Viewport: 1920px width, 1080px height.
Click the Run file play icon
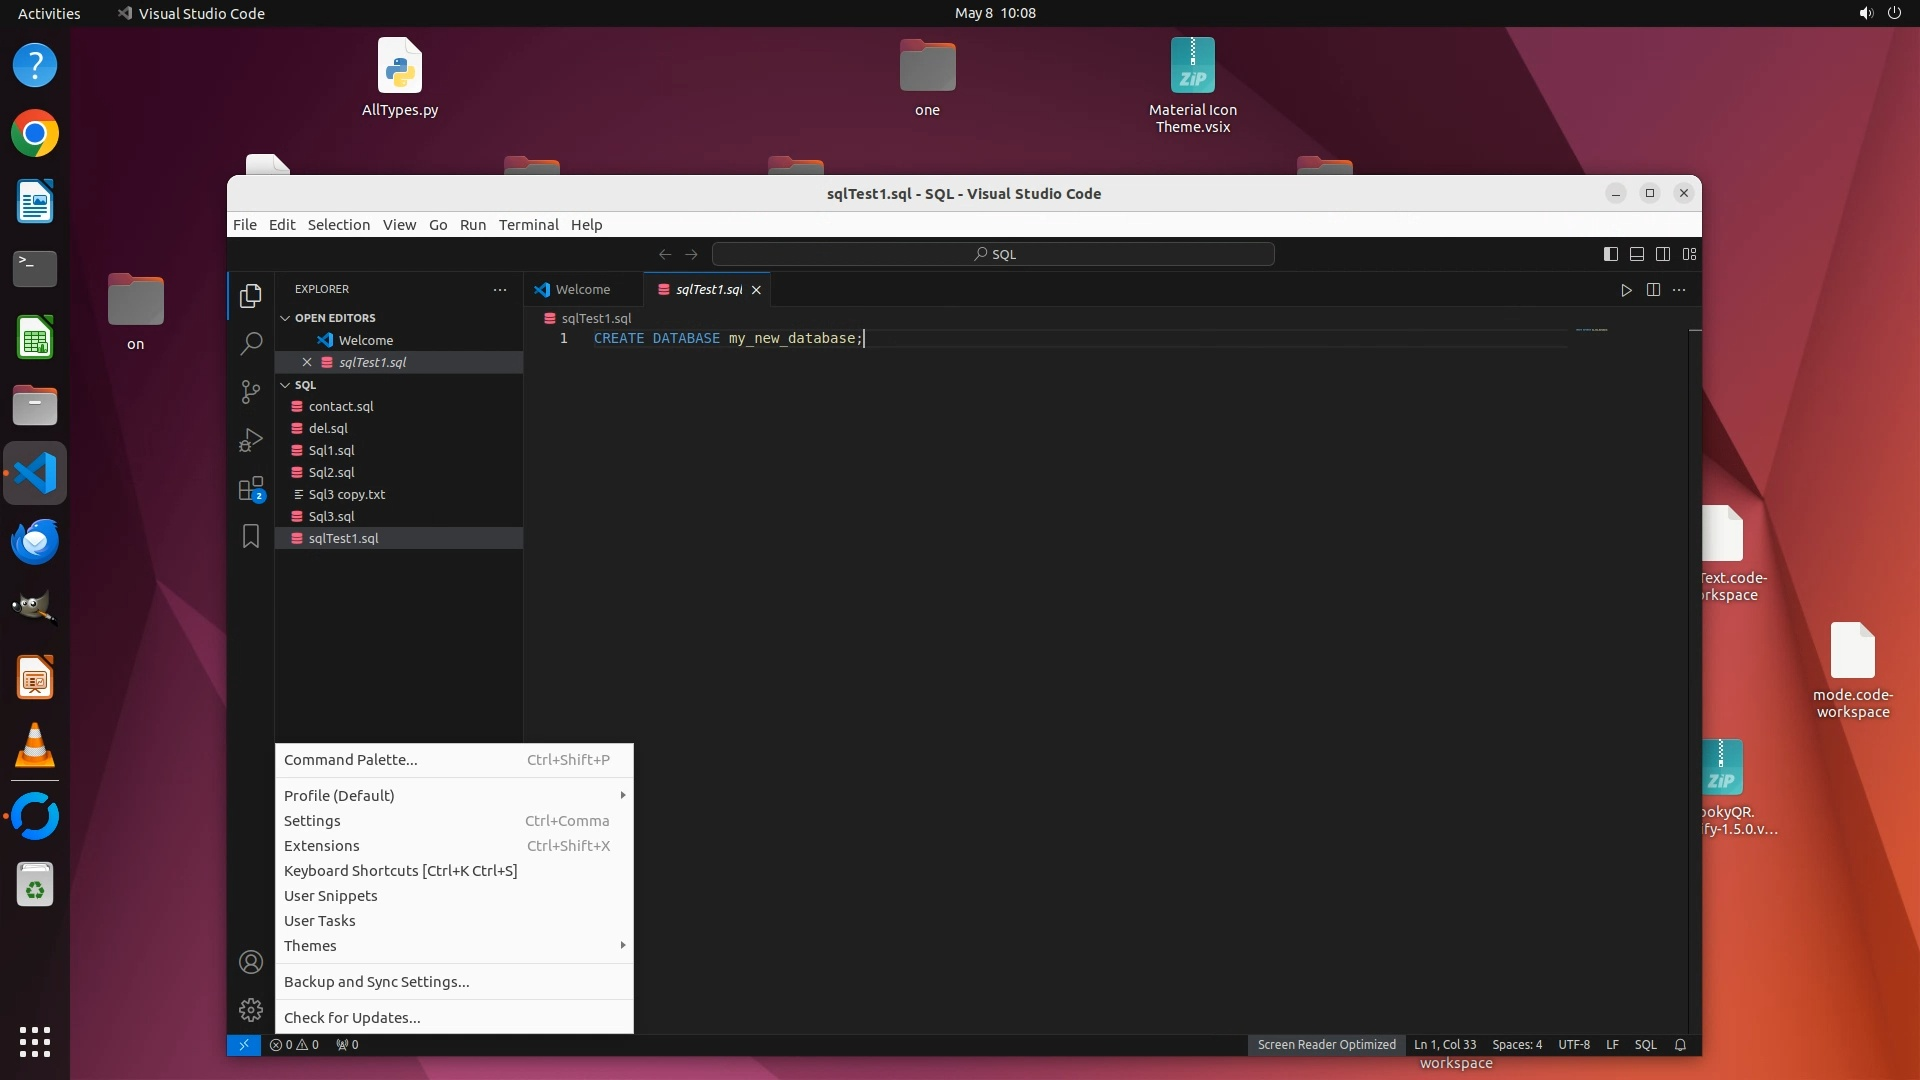point(1626,290)
